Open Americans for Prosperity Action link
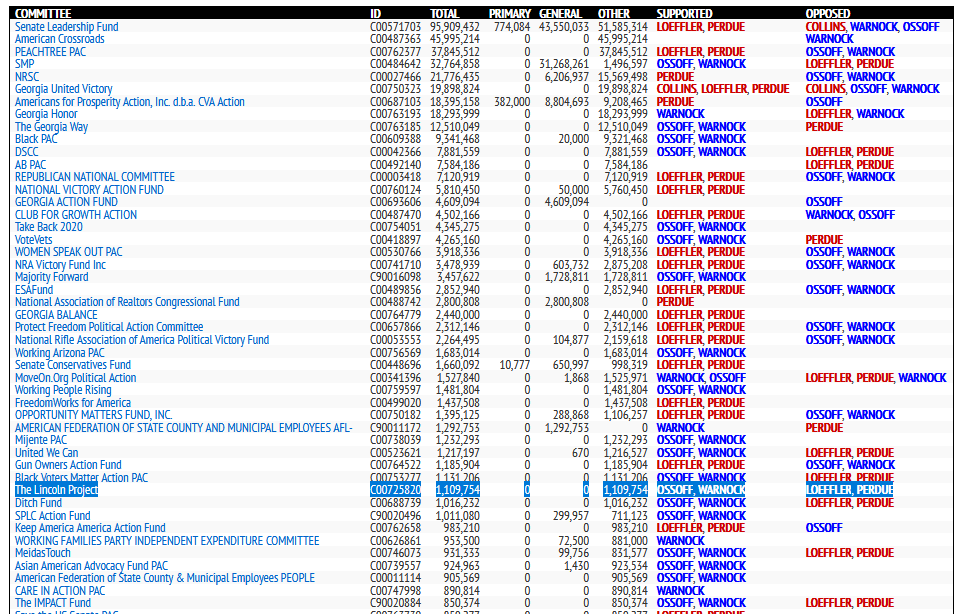Image resolution: width=959 pixels, height=614 pixels. tap(130, 102)
